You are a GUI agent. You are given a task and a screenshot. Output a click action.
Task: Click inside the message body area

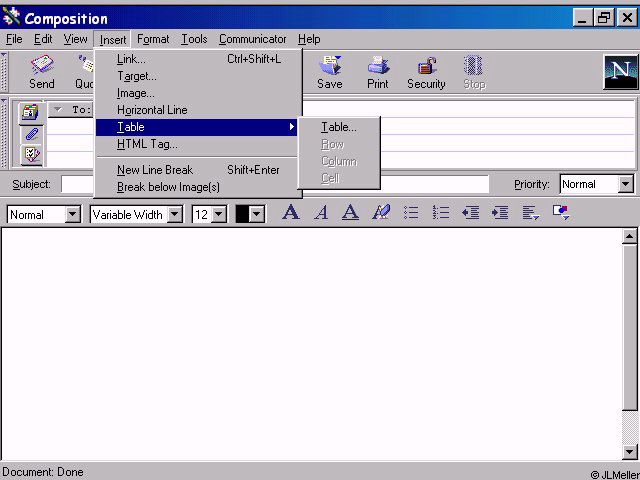click(x=312, y=344)
